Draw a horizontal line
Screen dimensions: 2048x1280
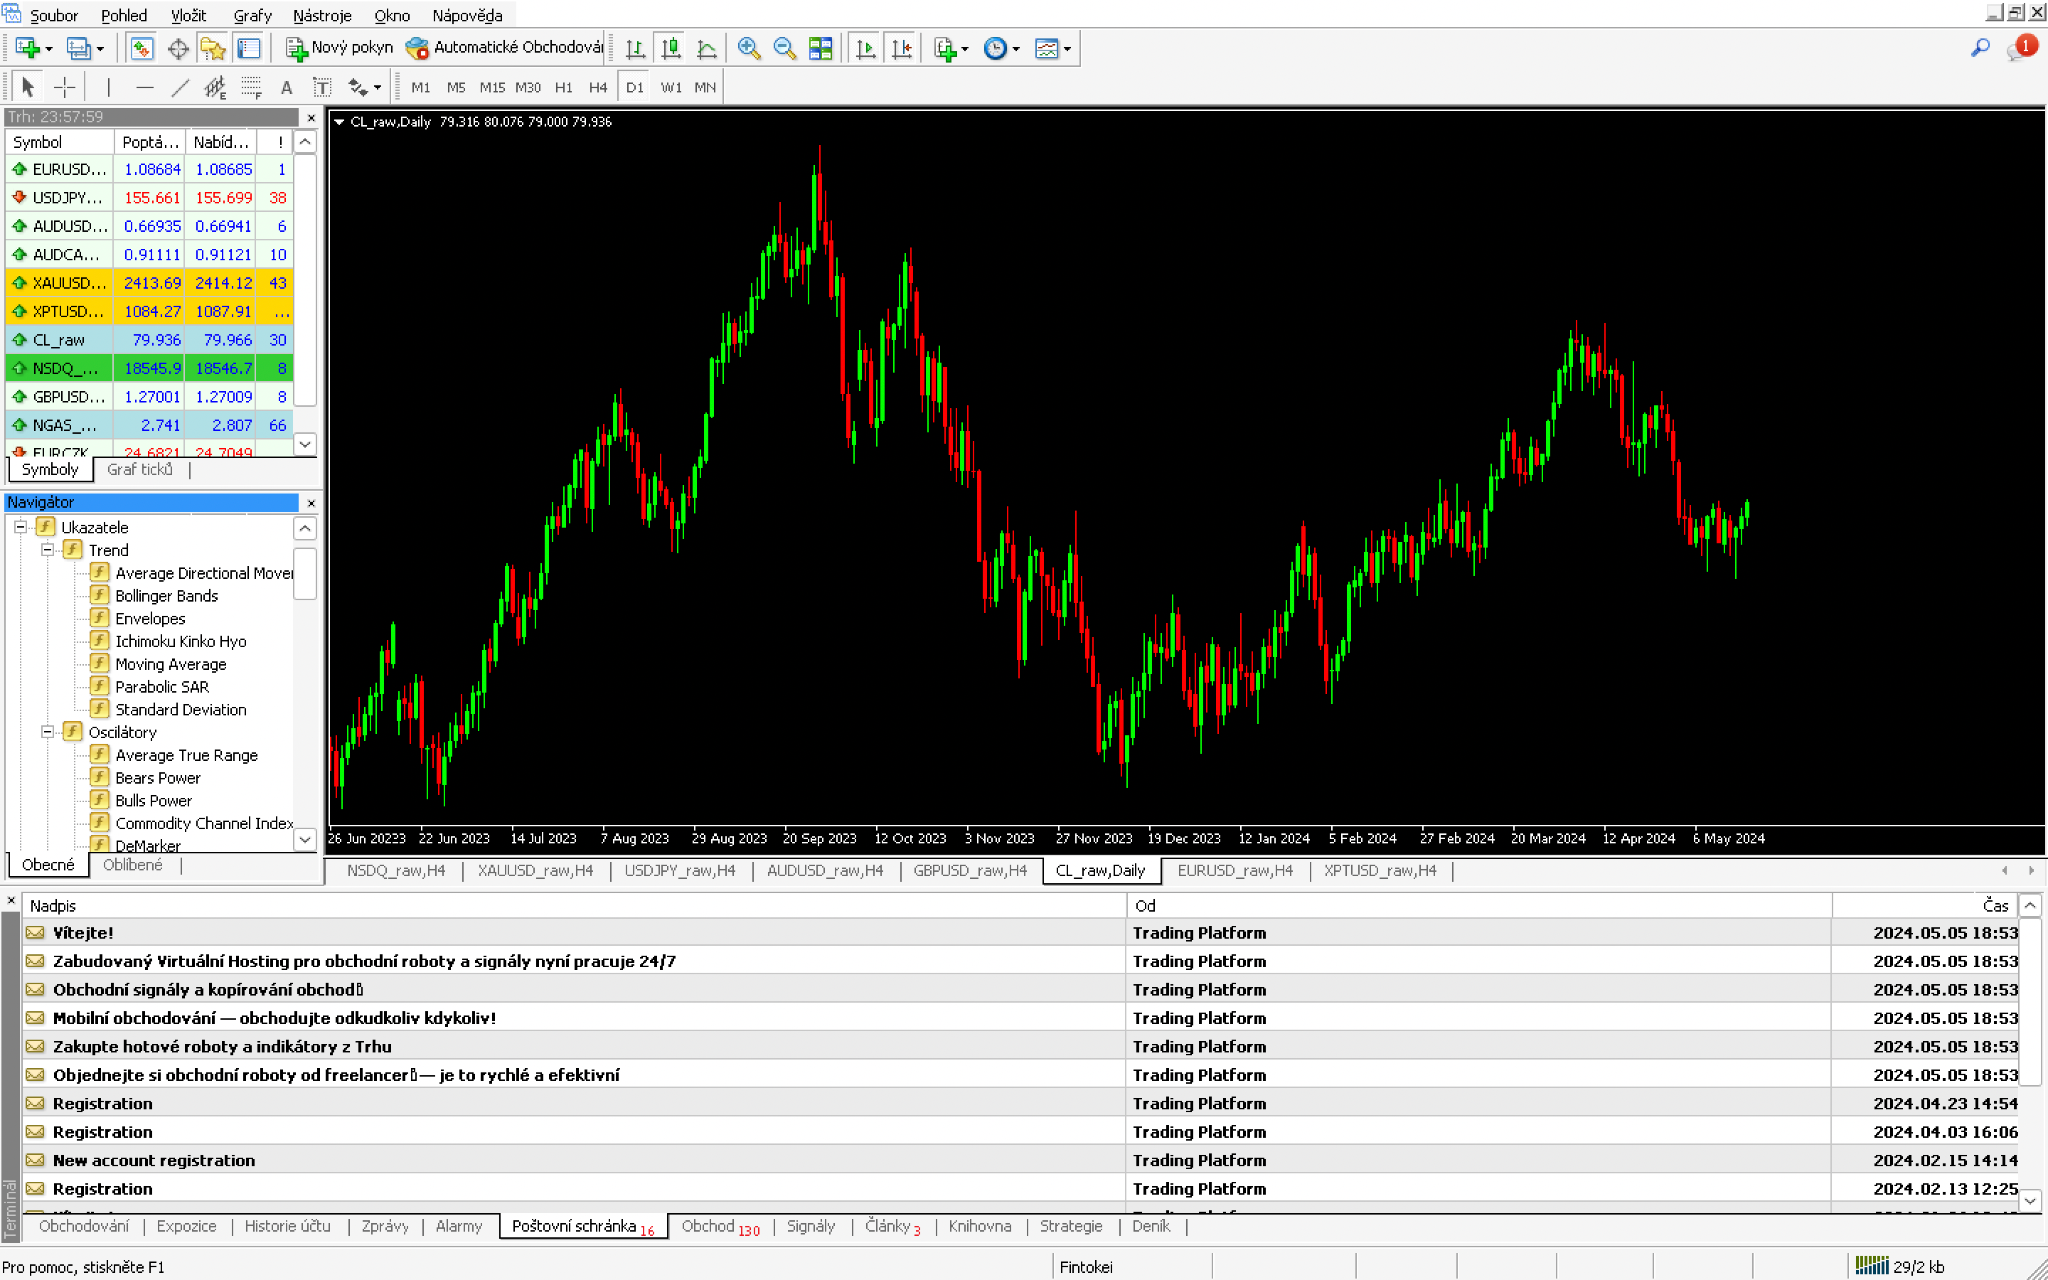[x=144, y=87]
